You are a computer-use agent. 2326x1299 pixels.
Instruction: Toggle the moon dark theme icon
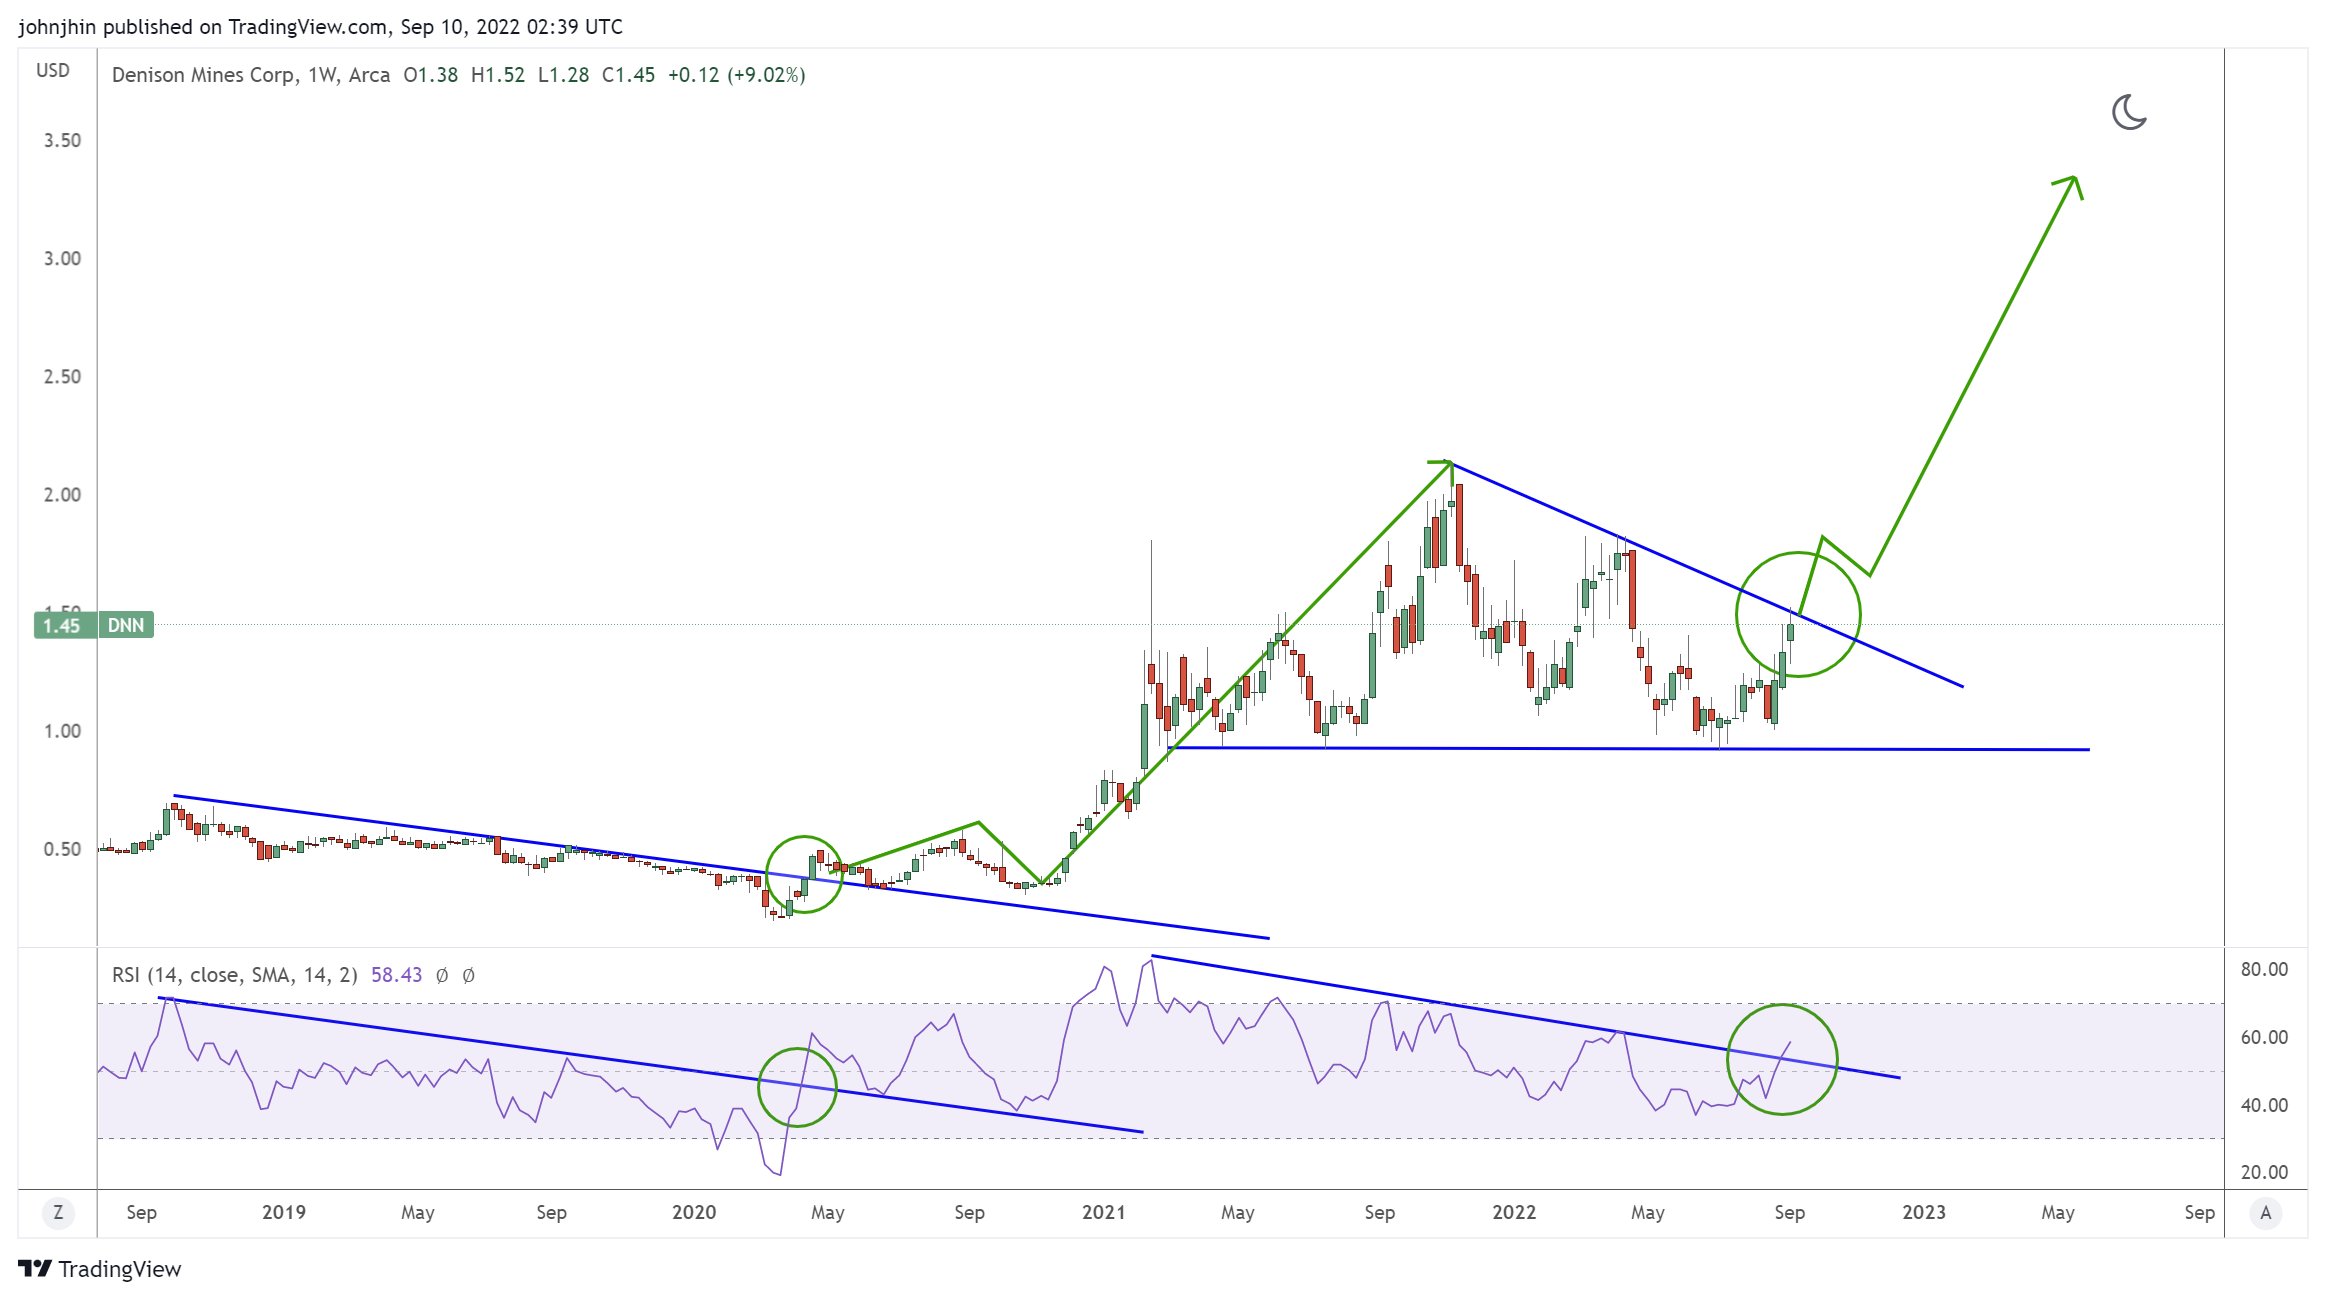[2128, 112]
